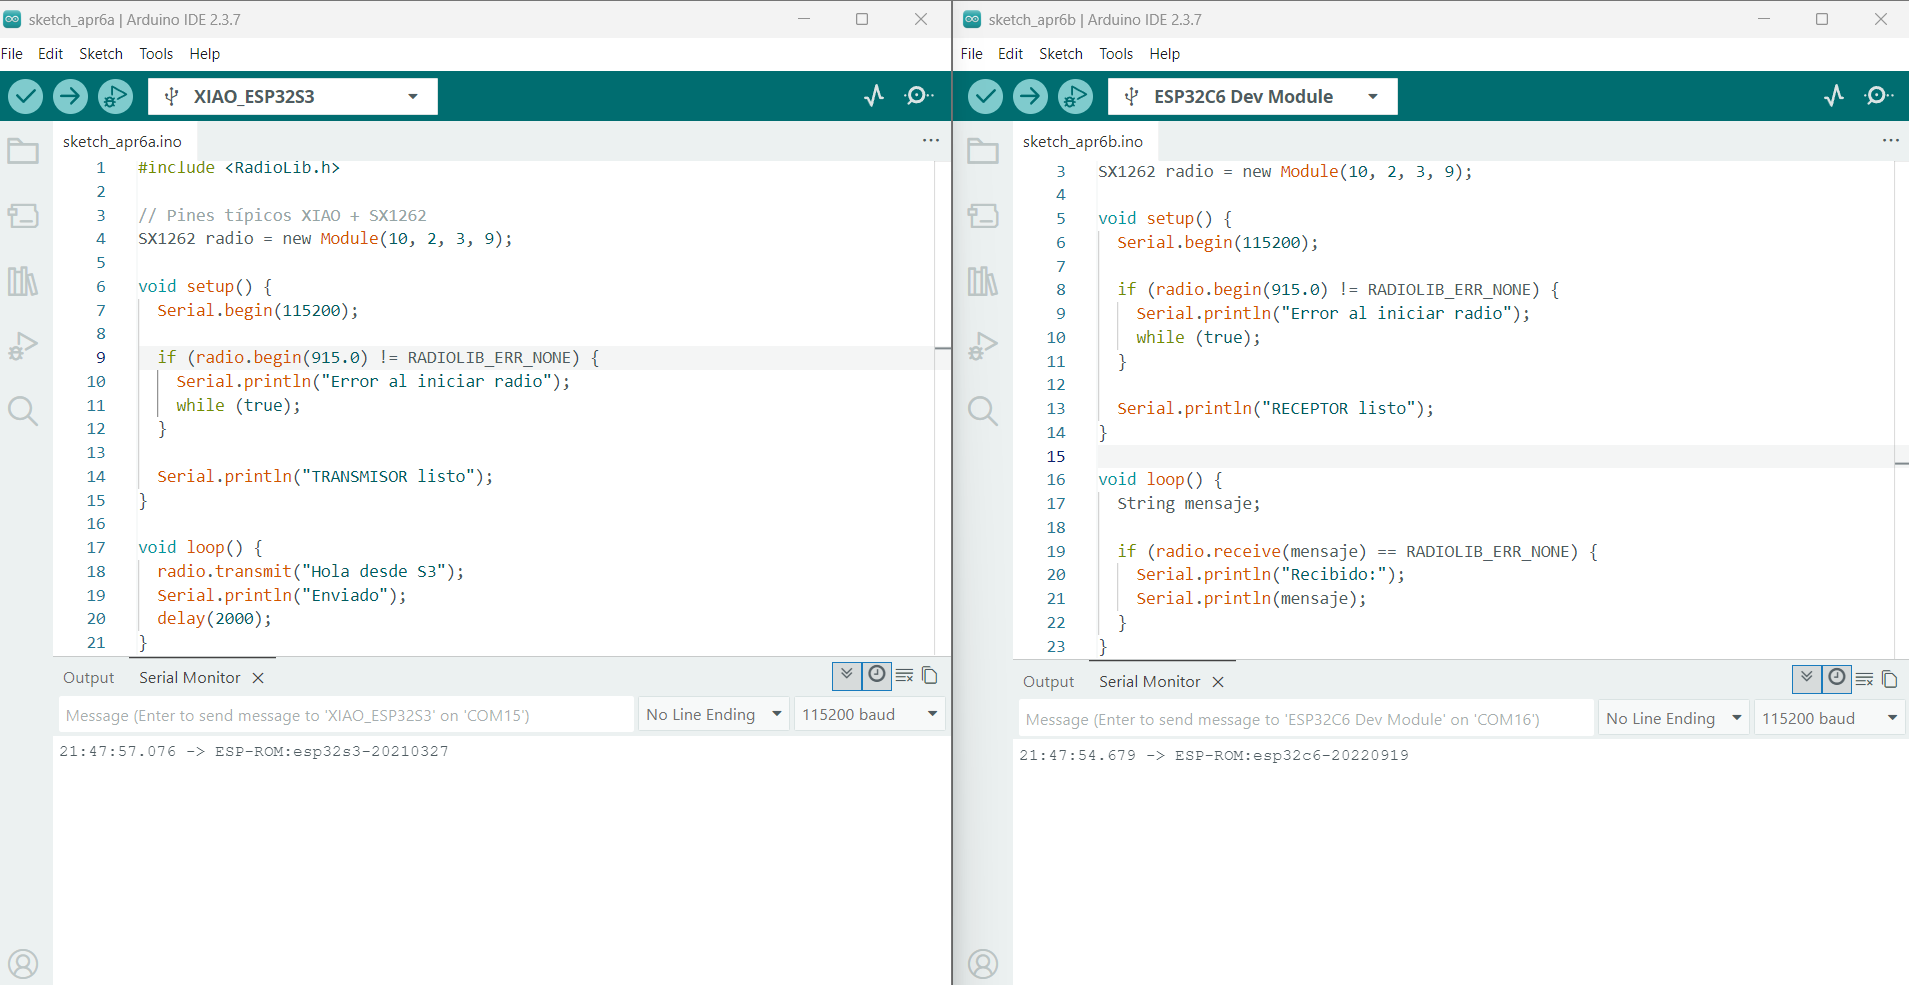Open Sketch menu in left window
Viewport: 1909px width, 985px height.
tap(101, 54)
